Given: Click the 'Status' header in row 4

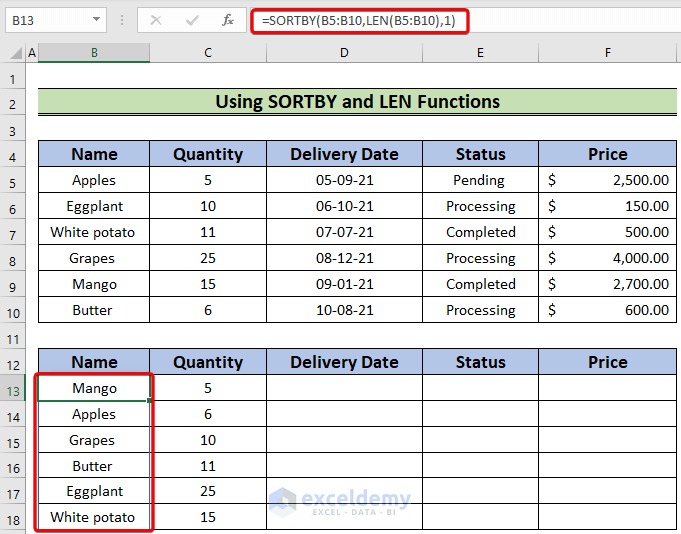Looking at the screenshot, I should (x=480, y=154).
